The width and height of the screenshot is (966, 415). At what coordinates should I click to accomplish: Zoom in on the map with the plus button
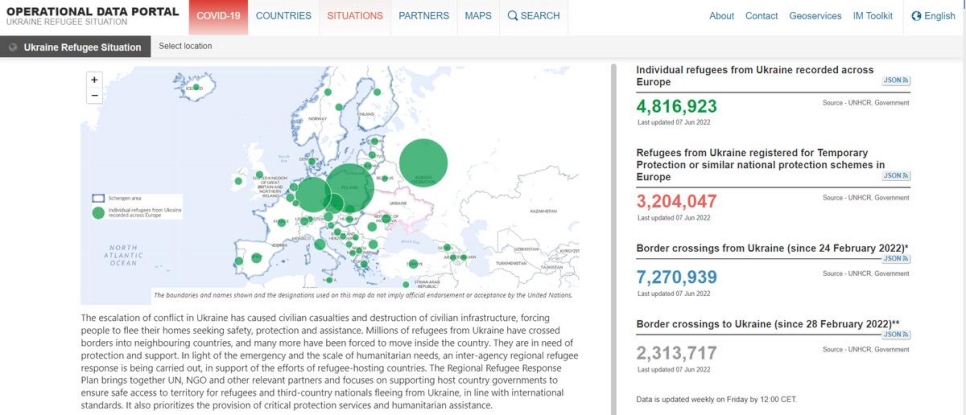(95, 79)
